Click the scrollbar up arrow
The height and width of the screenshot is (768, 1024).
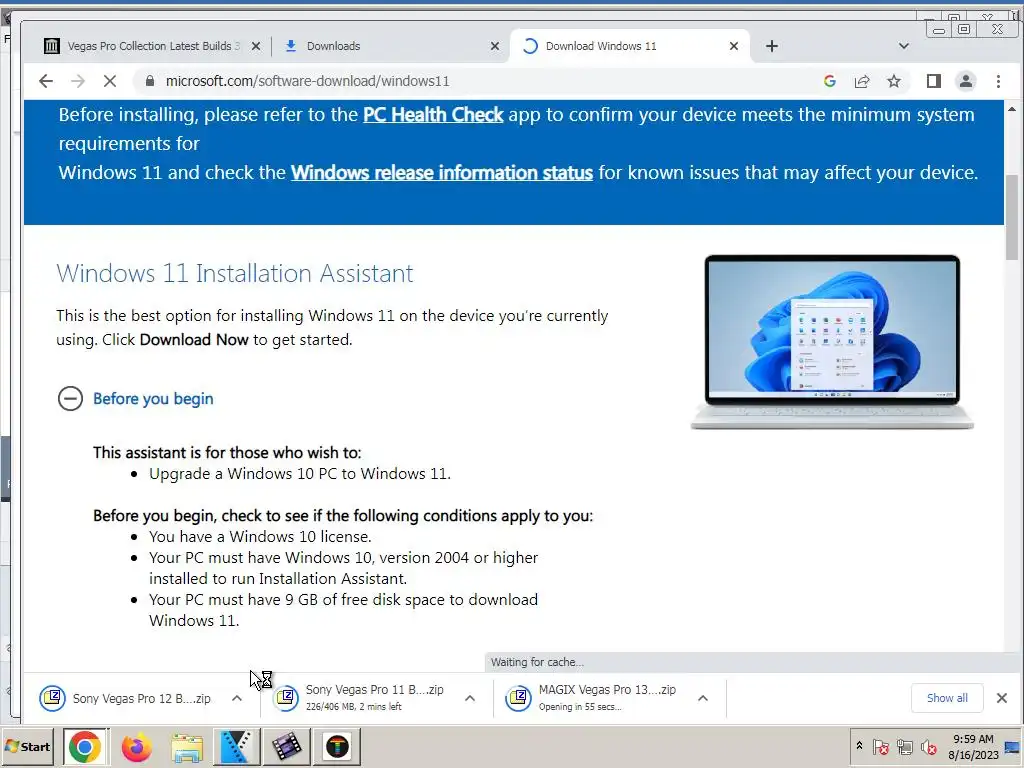[1012, 108]
